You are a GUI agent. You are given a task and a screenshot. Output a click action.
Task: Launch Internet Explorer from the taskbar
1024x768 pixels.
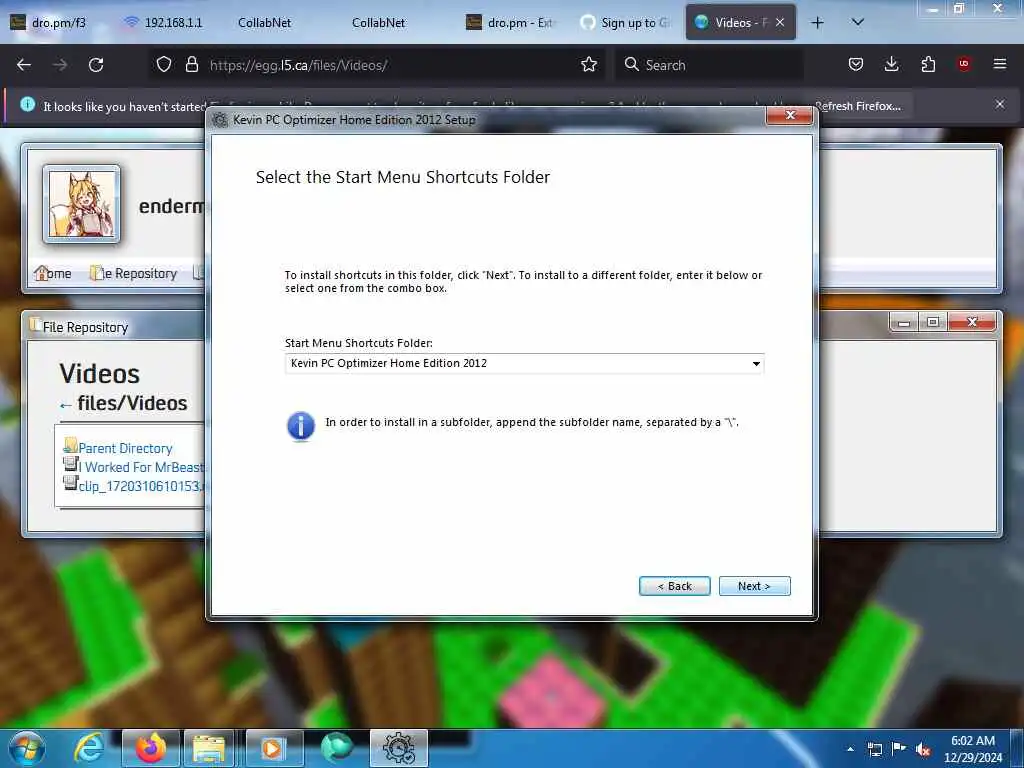[x=89, y=748]
